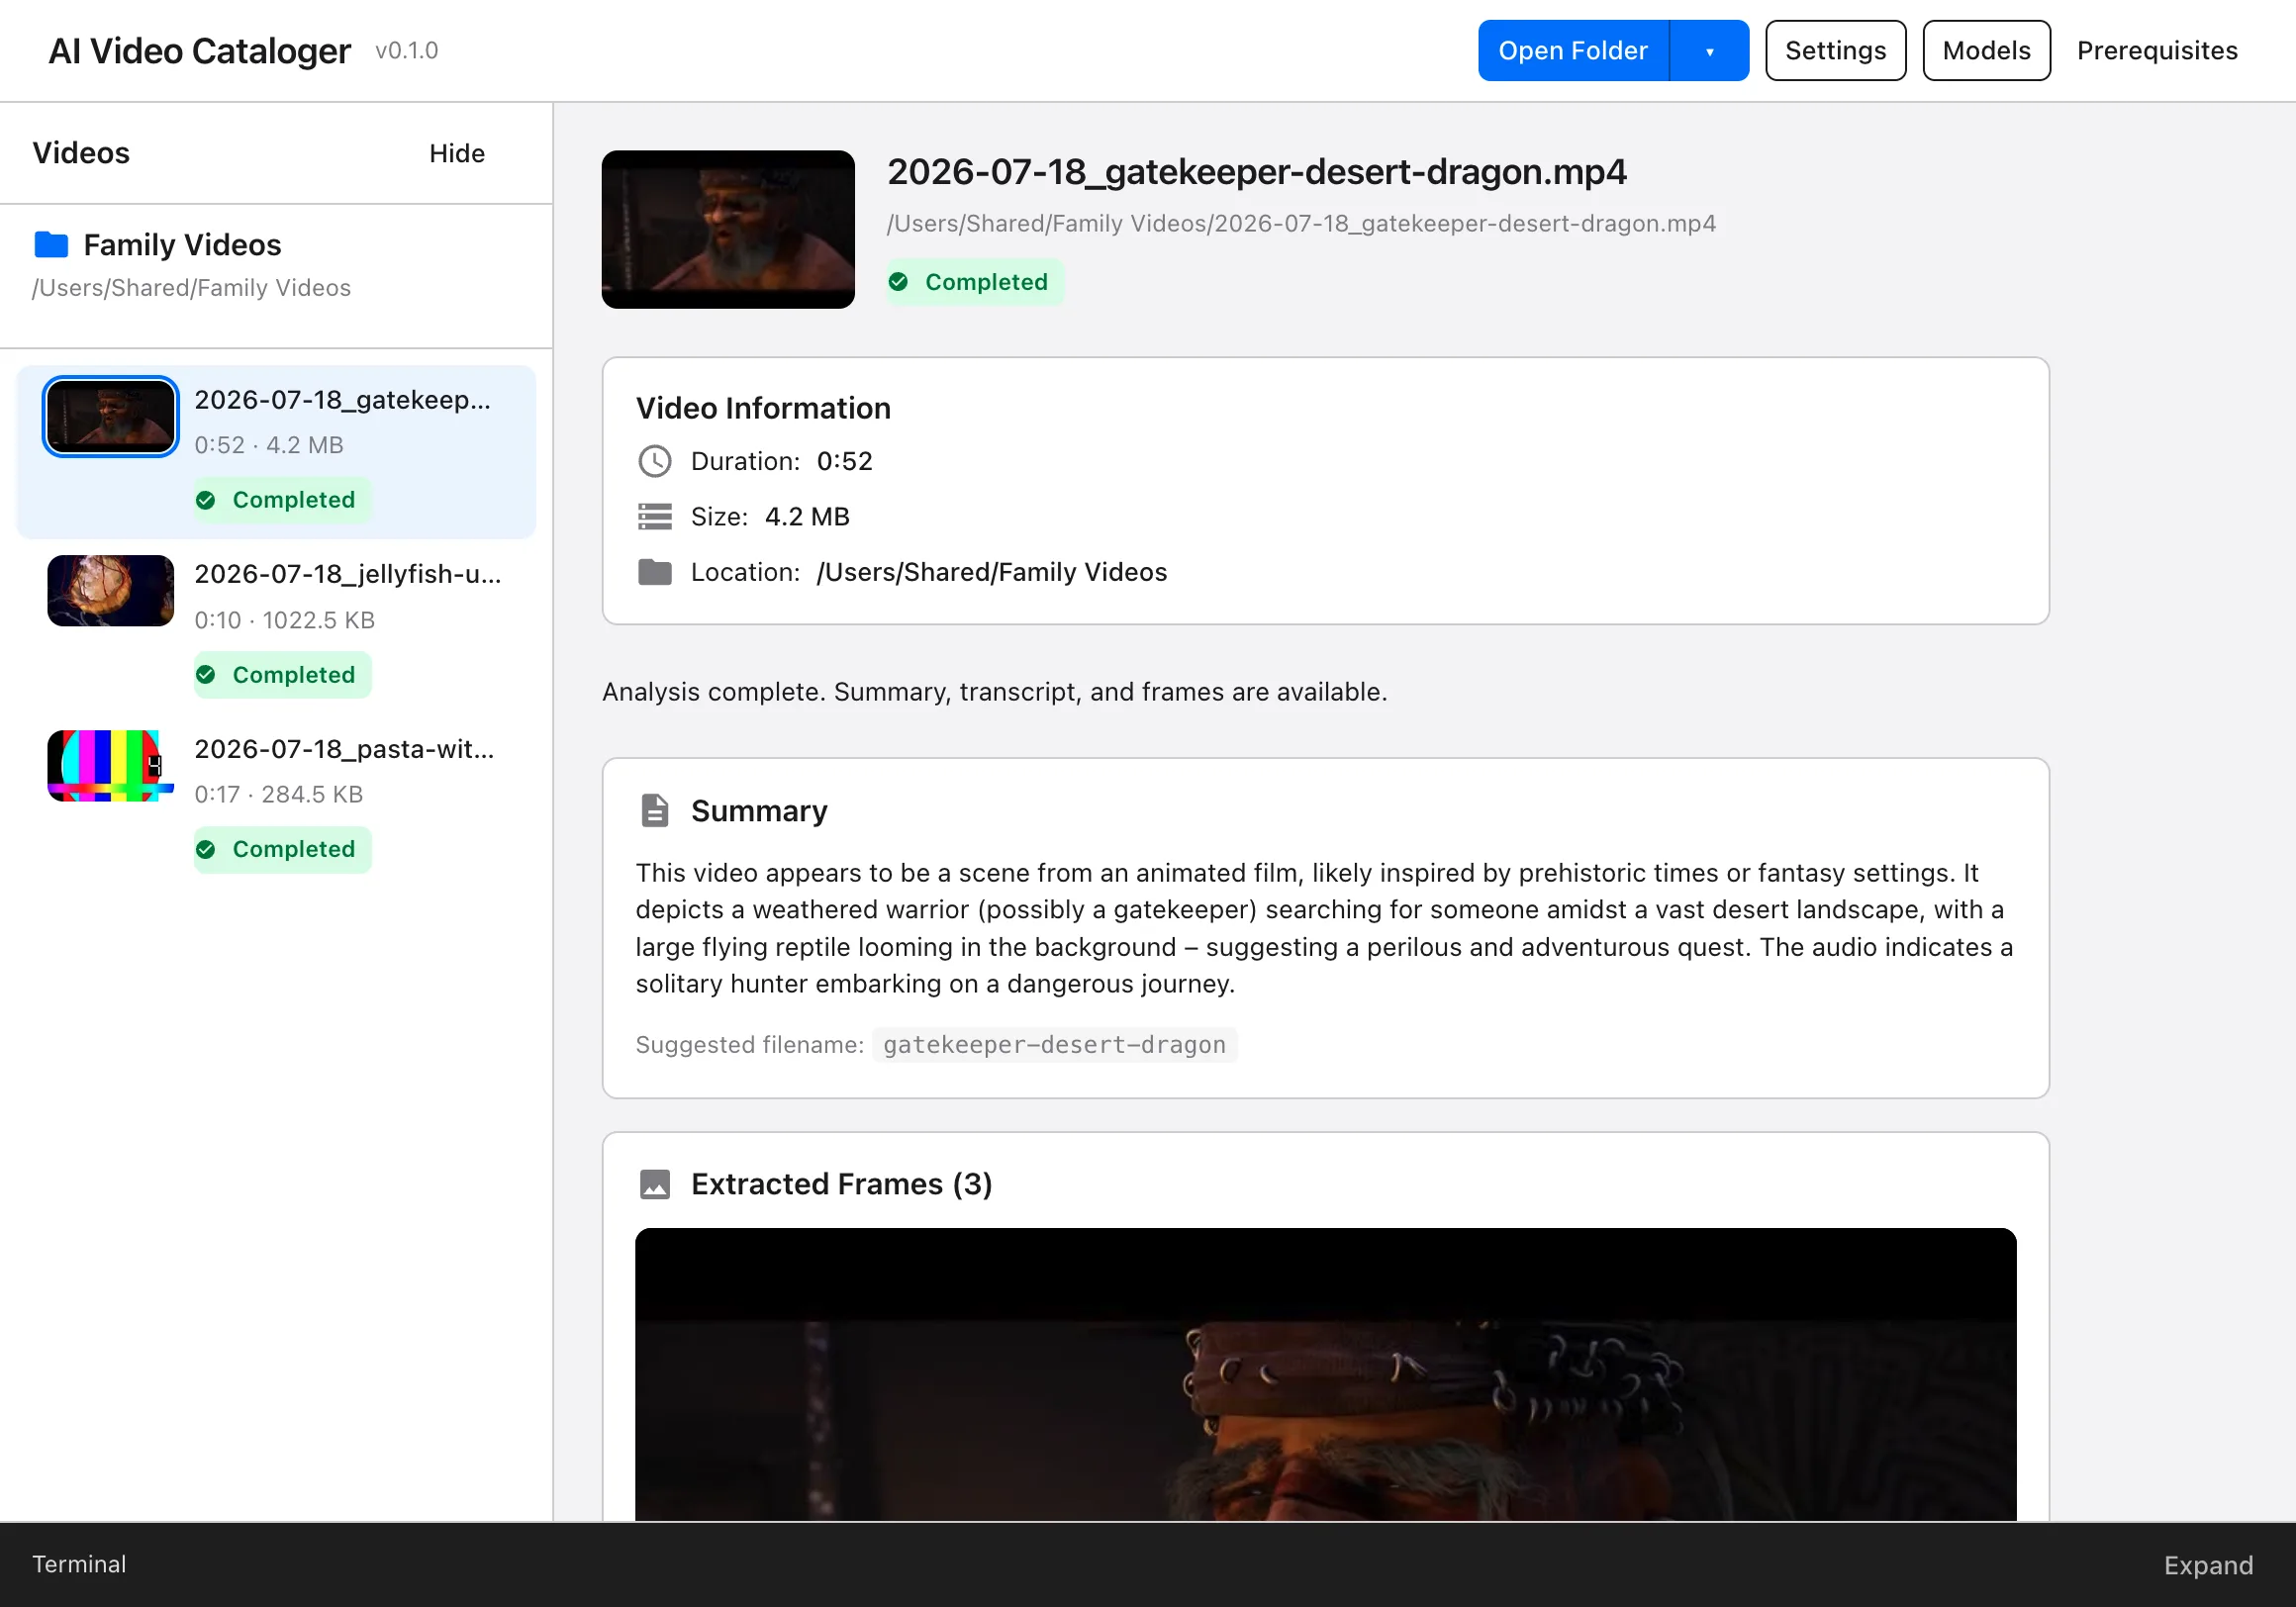Screen dimensions: 2296x1607
Task: Select the 2026-07-18_gatekeep... filename
Action: pyautogui.click(x=342, y=400)
